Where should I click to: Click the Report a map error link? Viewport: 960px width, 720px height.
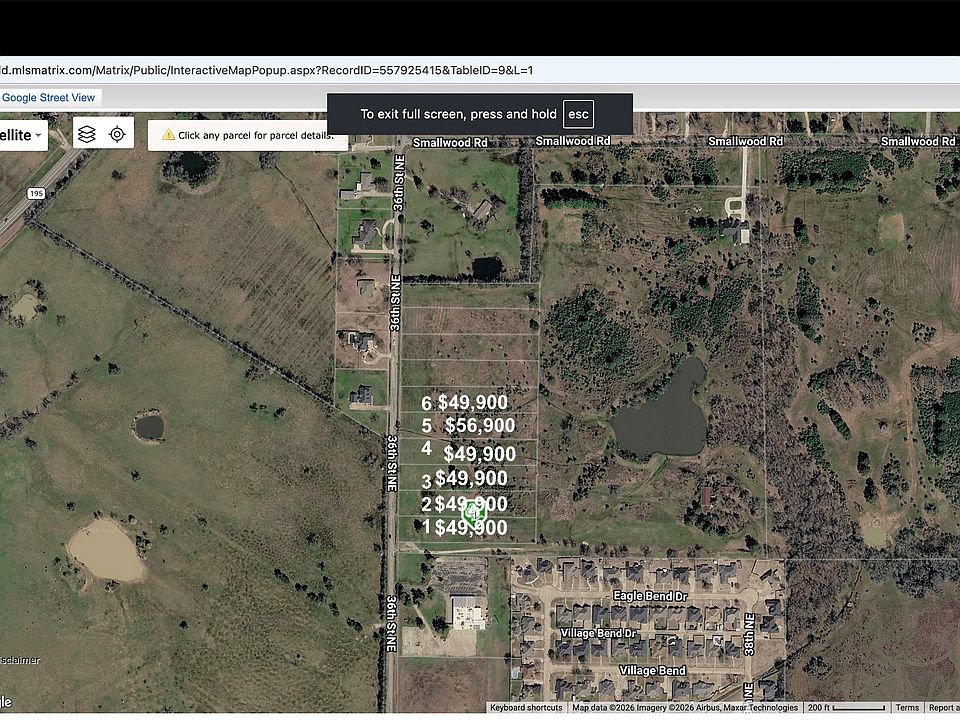pos(942,708)
